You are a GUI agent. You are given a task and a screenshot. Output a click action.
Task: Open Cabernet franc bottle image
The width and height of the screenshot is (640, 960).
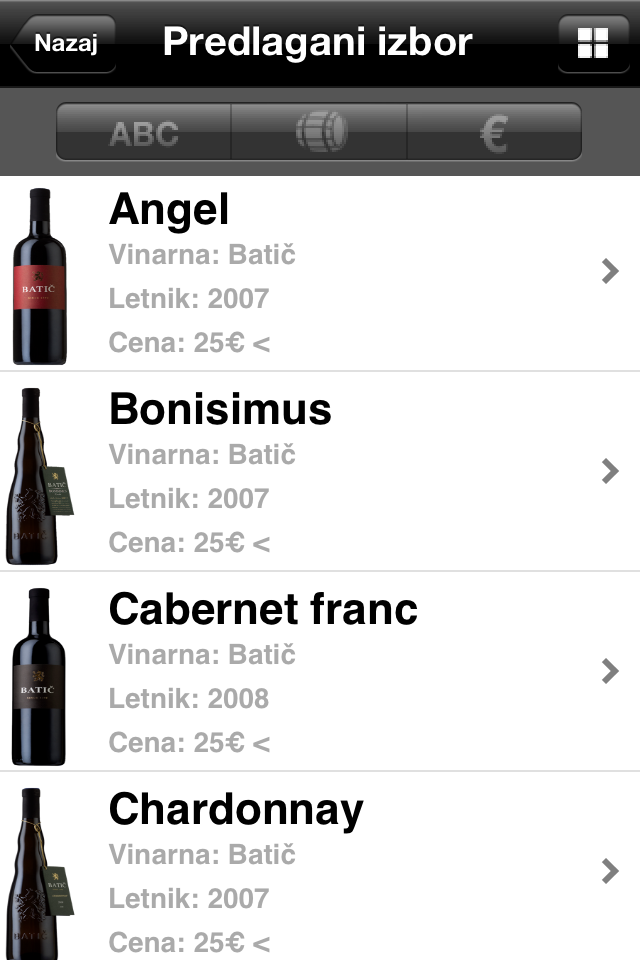(x=40, y=676)
